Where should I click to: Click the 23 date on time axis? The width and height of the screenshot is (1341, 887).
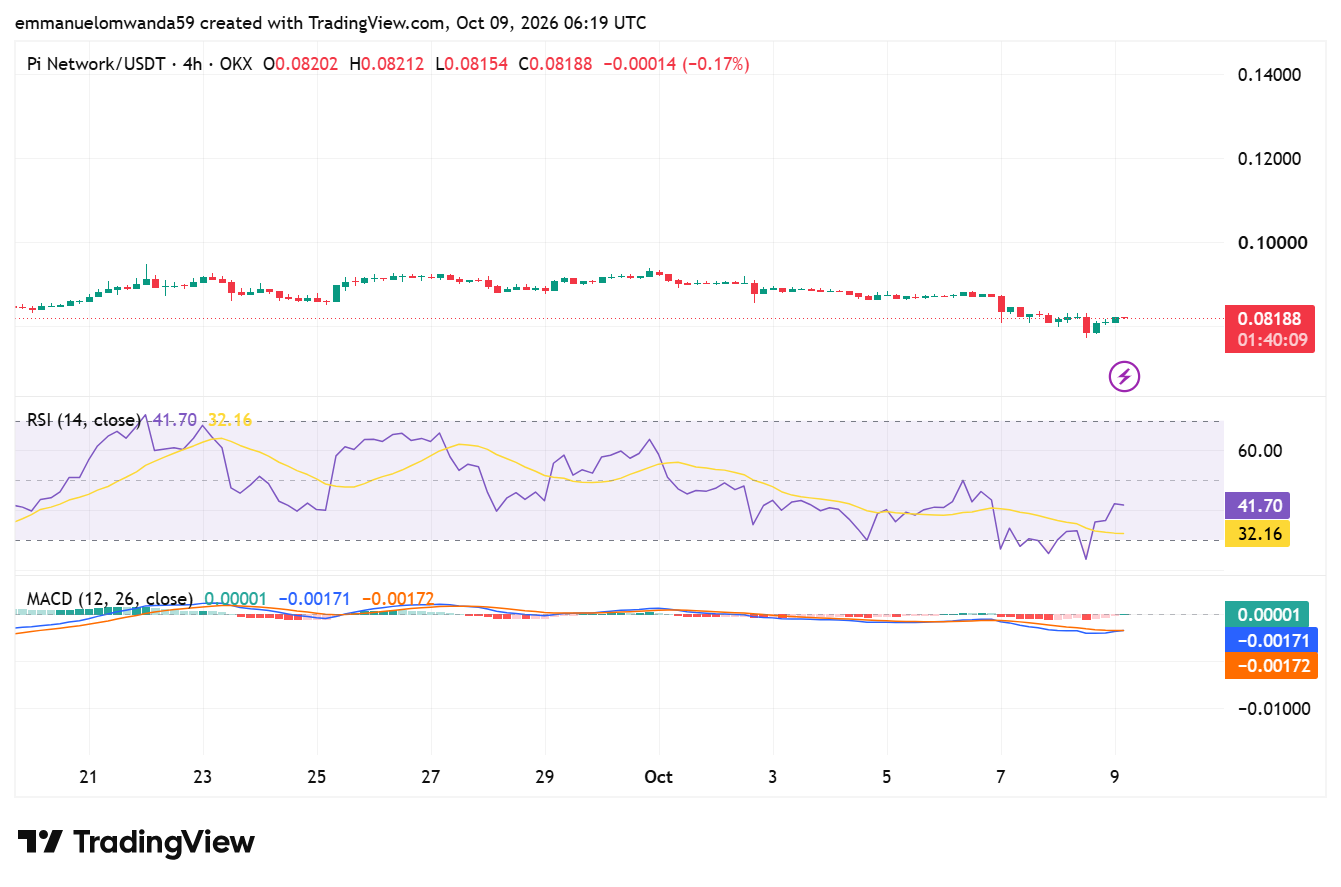tap(203, 777)
